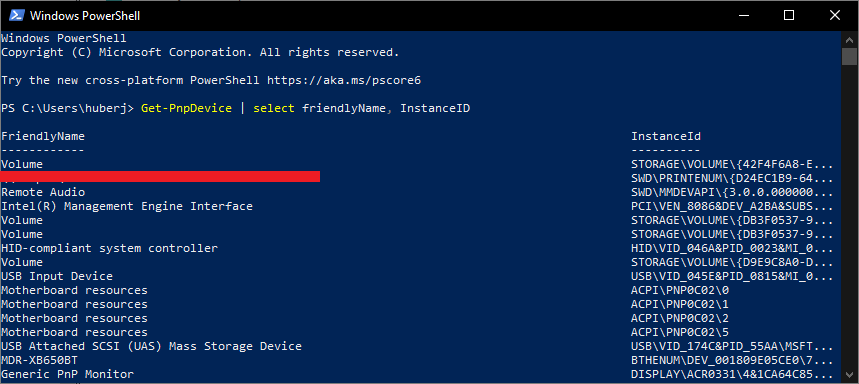Click the InstanceId column header
Screen dimensions: 859x384
click(x=666, y=136)
